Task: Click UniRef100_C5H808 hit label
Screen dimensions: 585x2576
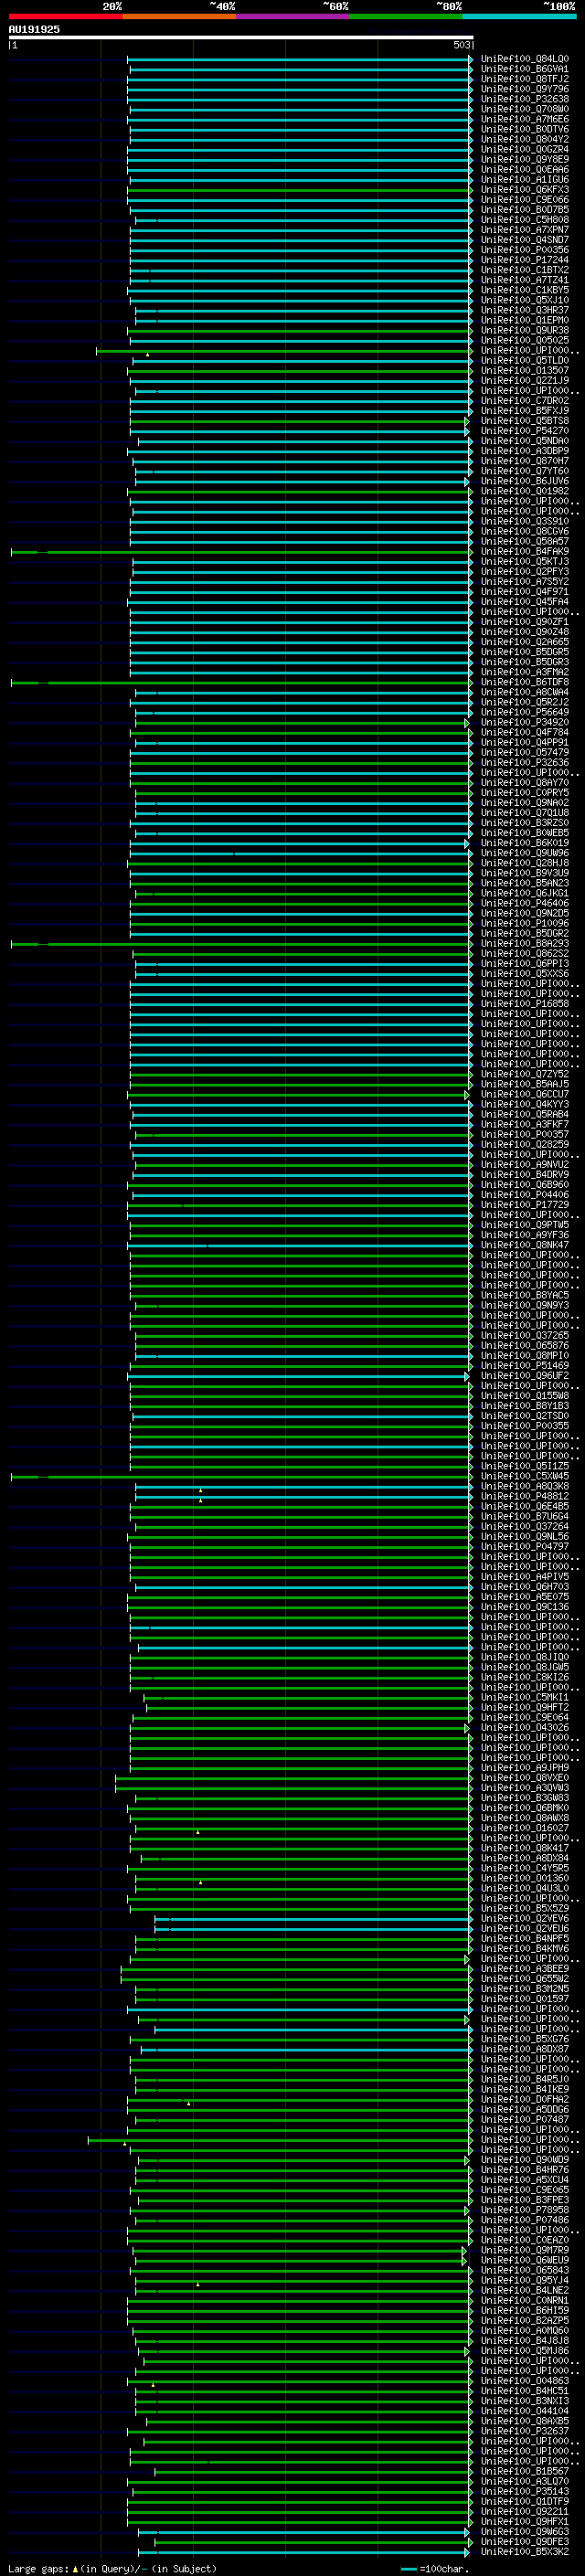Action: click(x=524, y=220)
